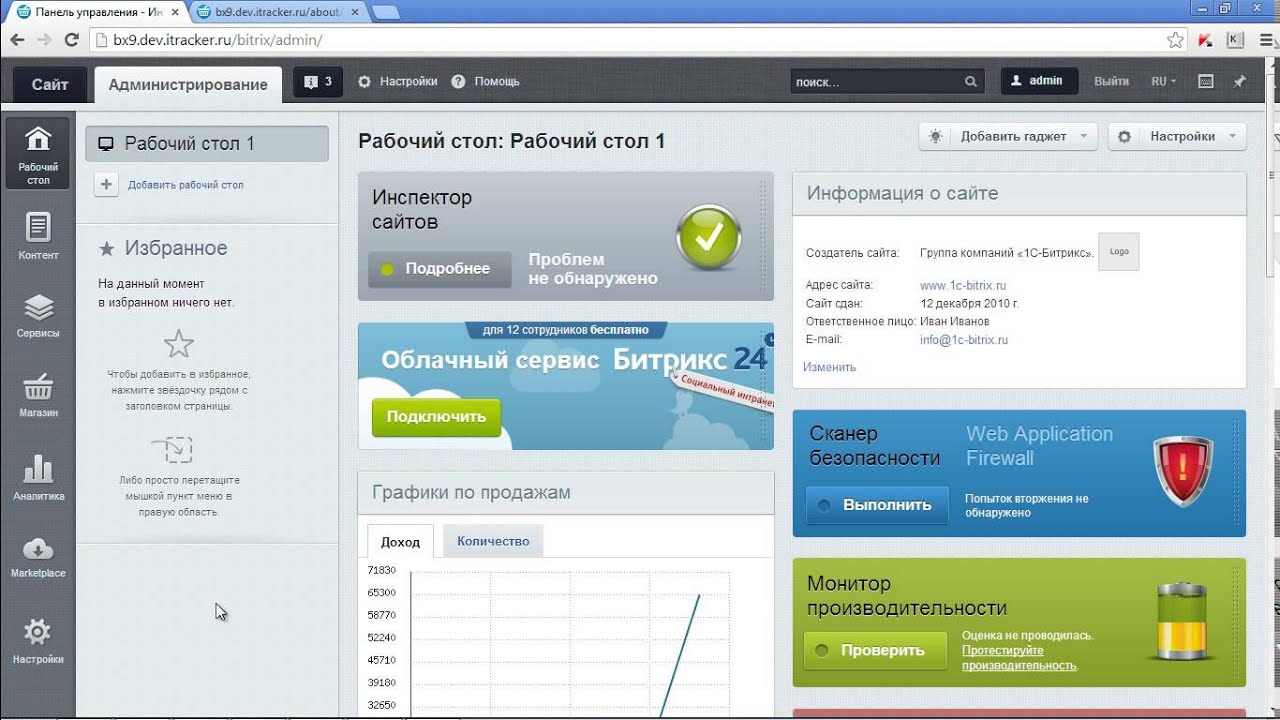Click the Графики по продажам gadget title
The width and height of the screenshot is (1280, 720).
tap(471, 492)
